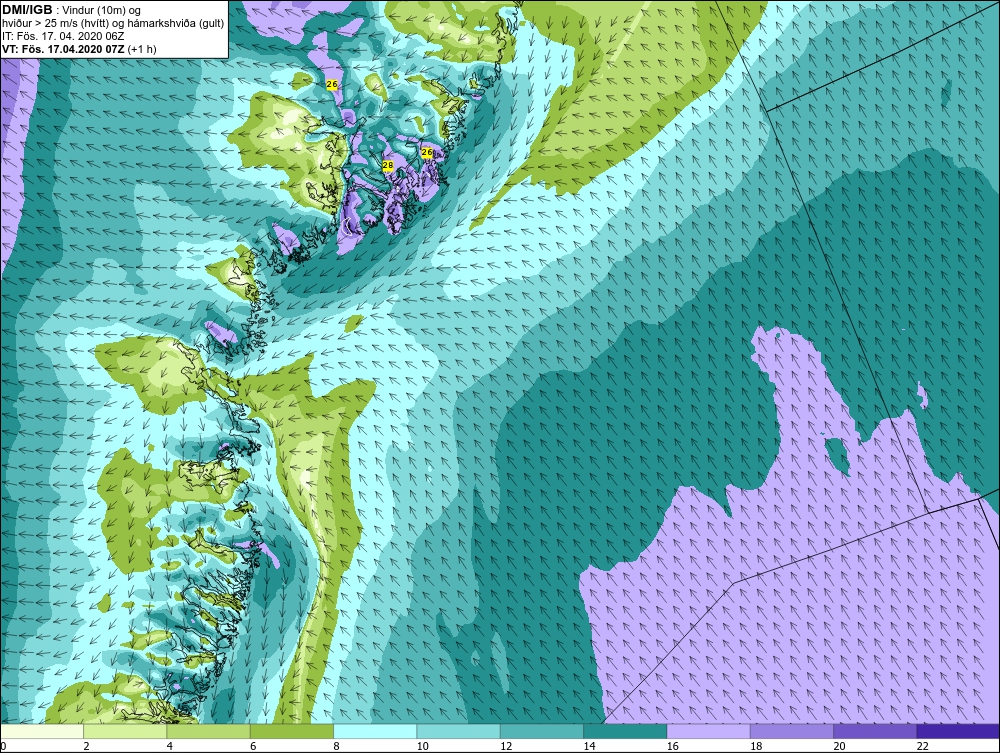The width and height of the screenshot is (1000, 753).
Task: Click the legend scale label 22
Action: [x=922, y=746]
